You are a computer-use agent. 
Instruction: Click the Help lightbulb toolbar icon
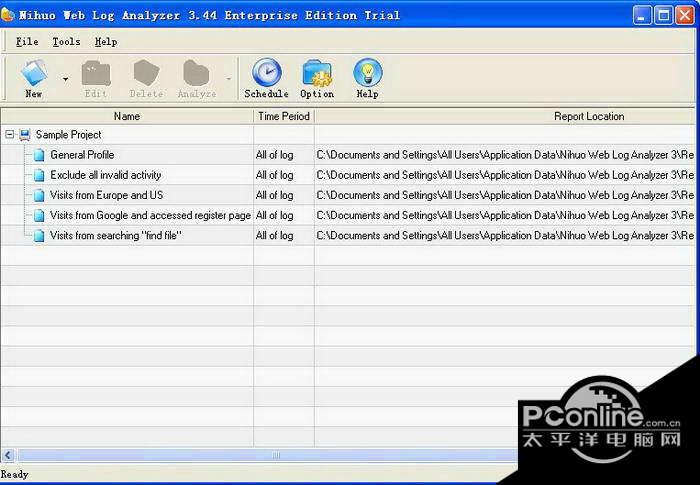(367, 79)
